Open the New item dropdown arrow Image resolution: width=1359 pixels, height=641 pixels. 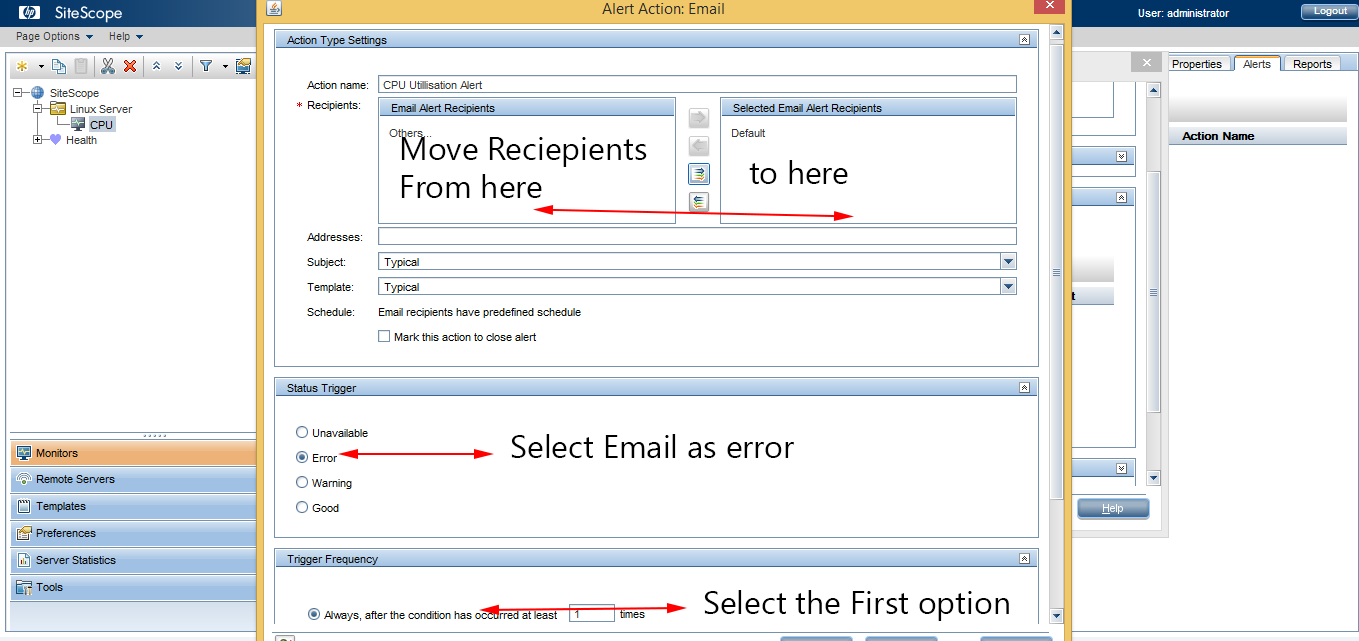[41, 67]
